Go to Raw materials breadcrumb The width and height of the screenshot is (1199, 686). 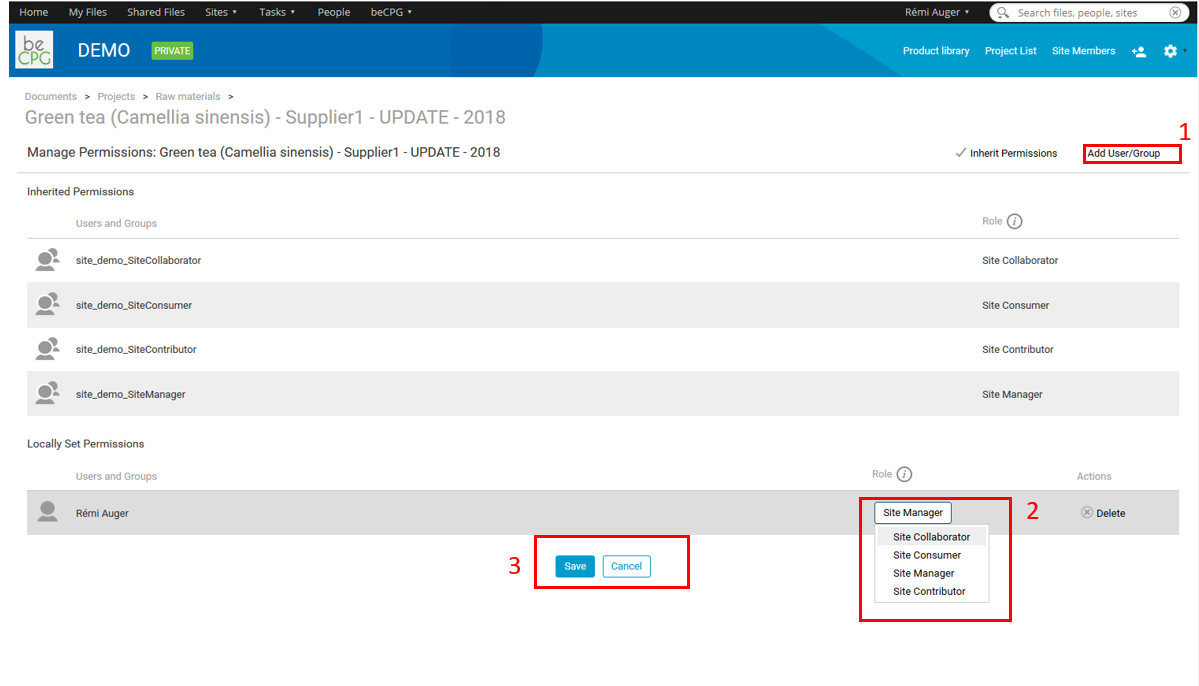click(x=188, y=96)
